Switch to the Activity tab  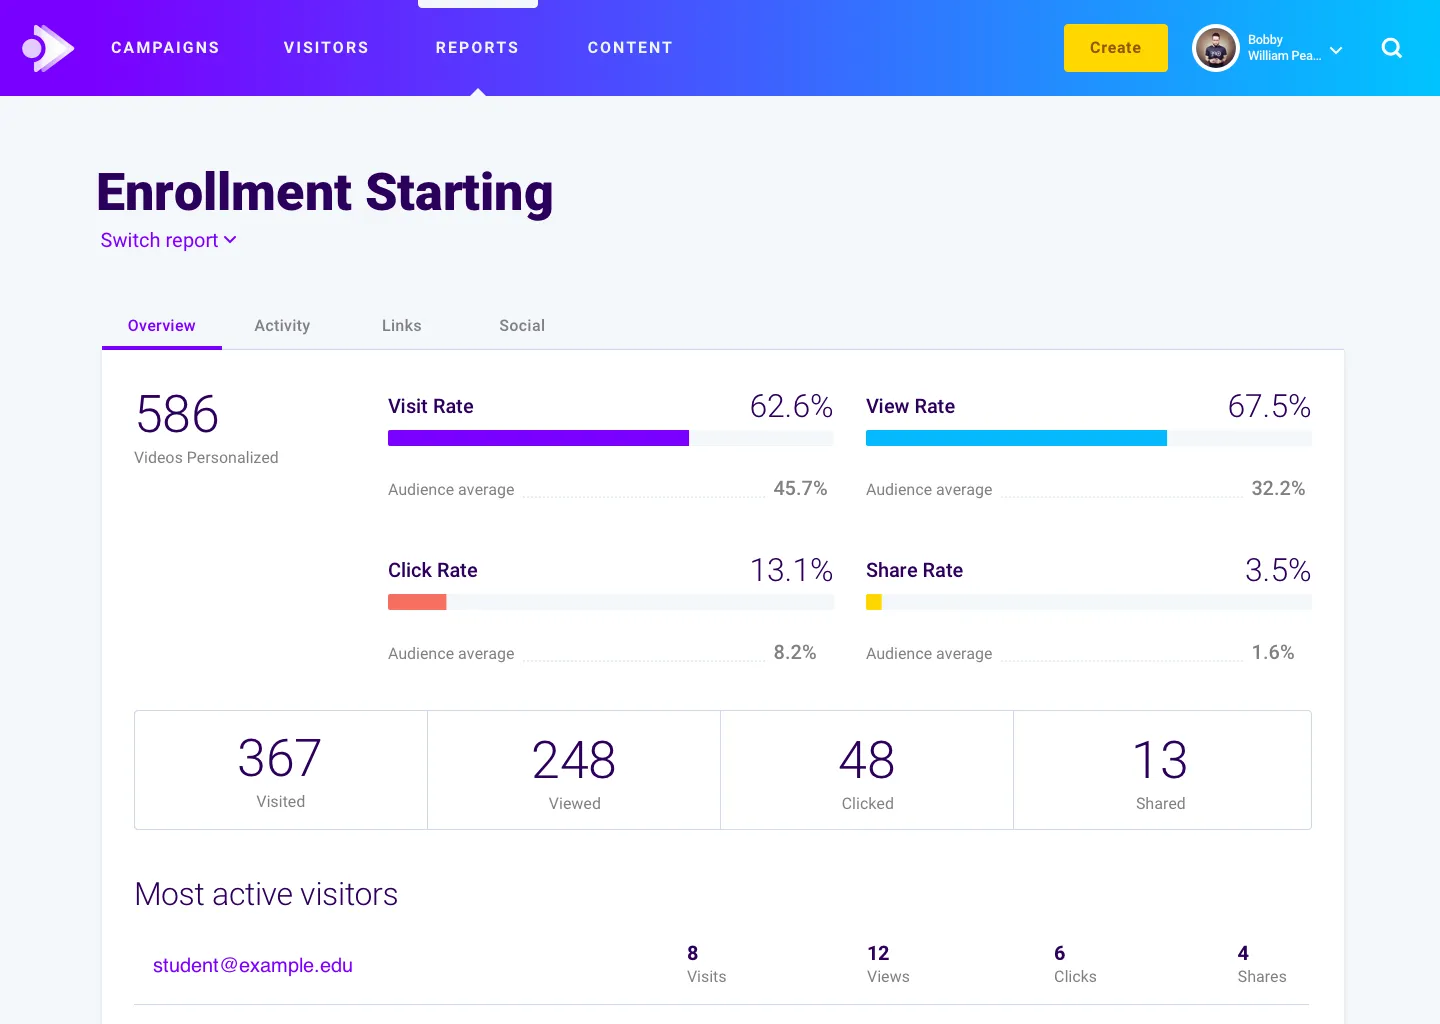coord(282,326)
